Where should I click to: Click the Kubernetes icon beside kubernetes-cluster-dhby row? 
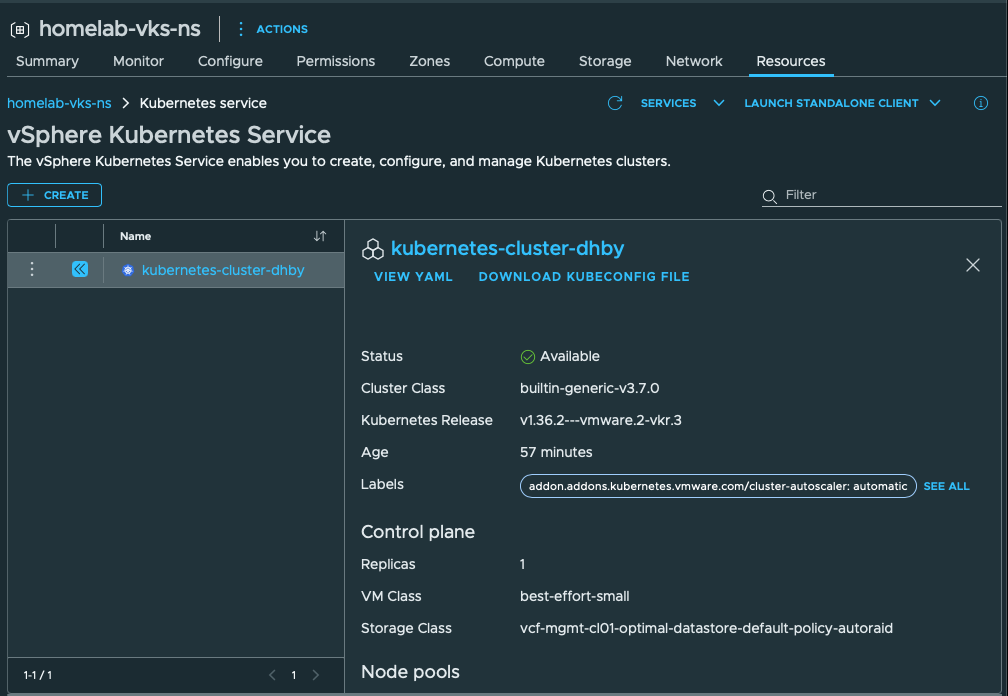click(x=128, y=271)
